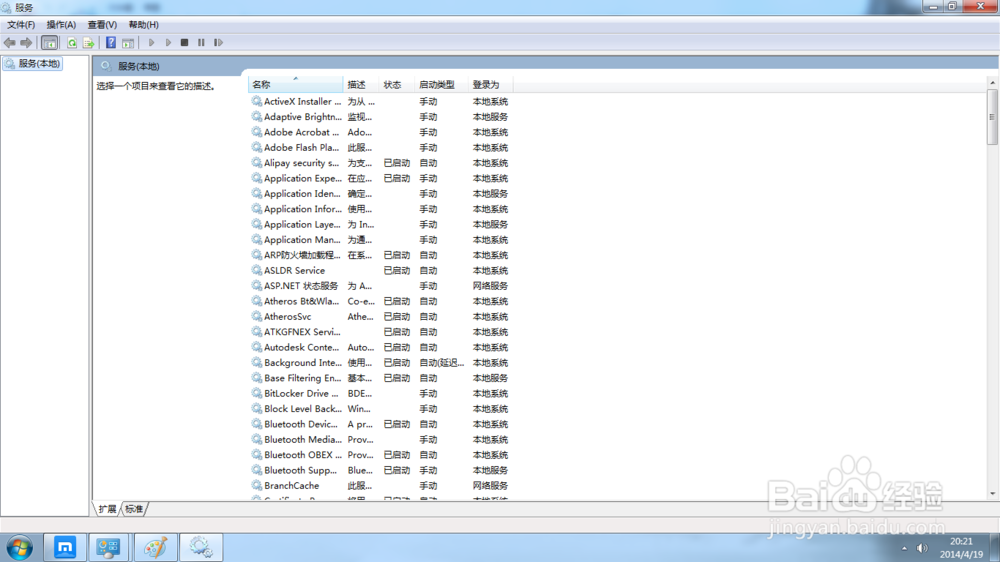Open the 操作(A) menu
This screenshot has width=1000, height=562.
(x=61, y=25)
